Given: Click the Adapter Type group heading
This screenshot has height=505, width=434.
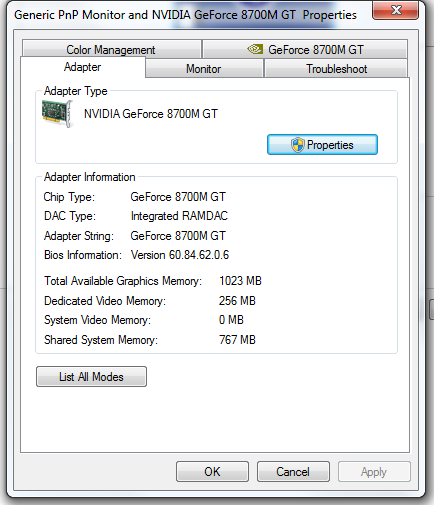Looking at the screenshot, I should pyautogui.click(x=76, y=91).
